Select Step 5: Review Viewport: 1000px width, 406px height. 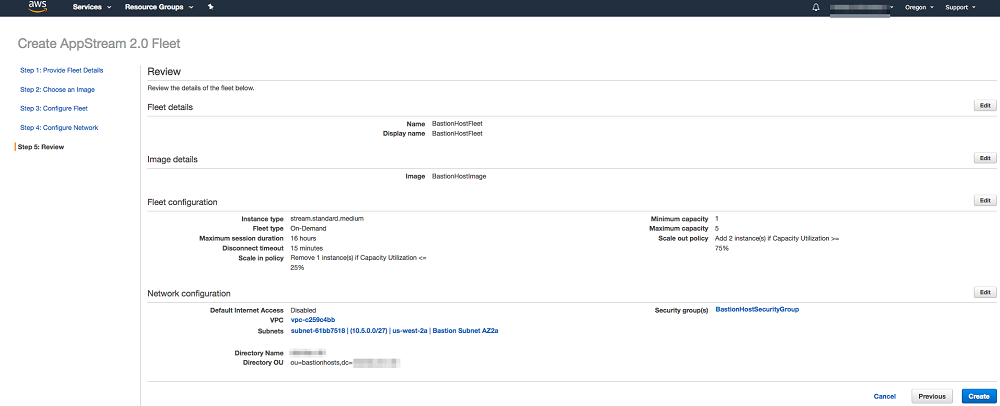click(x=41, y=147)
